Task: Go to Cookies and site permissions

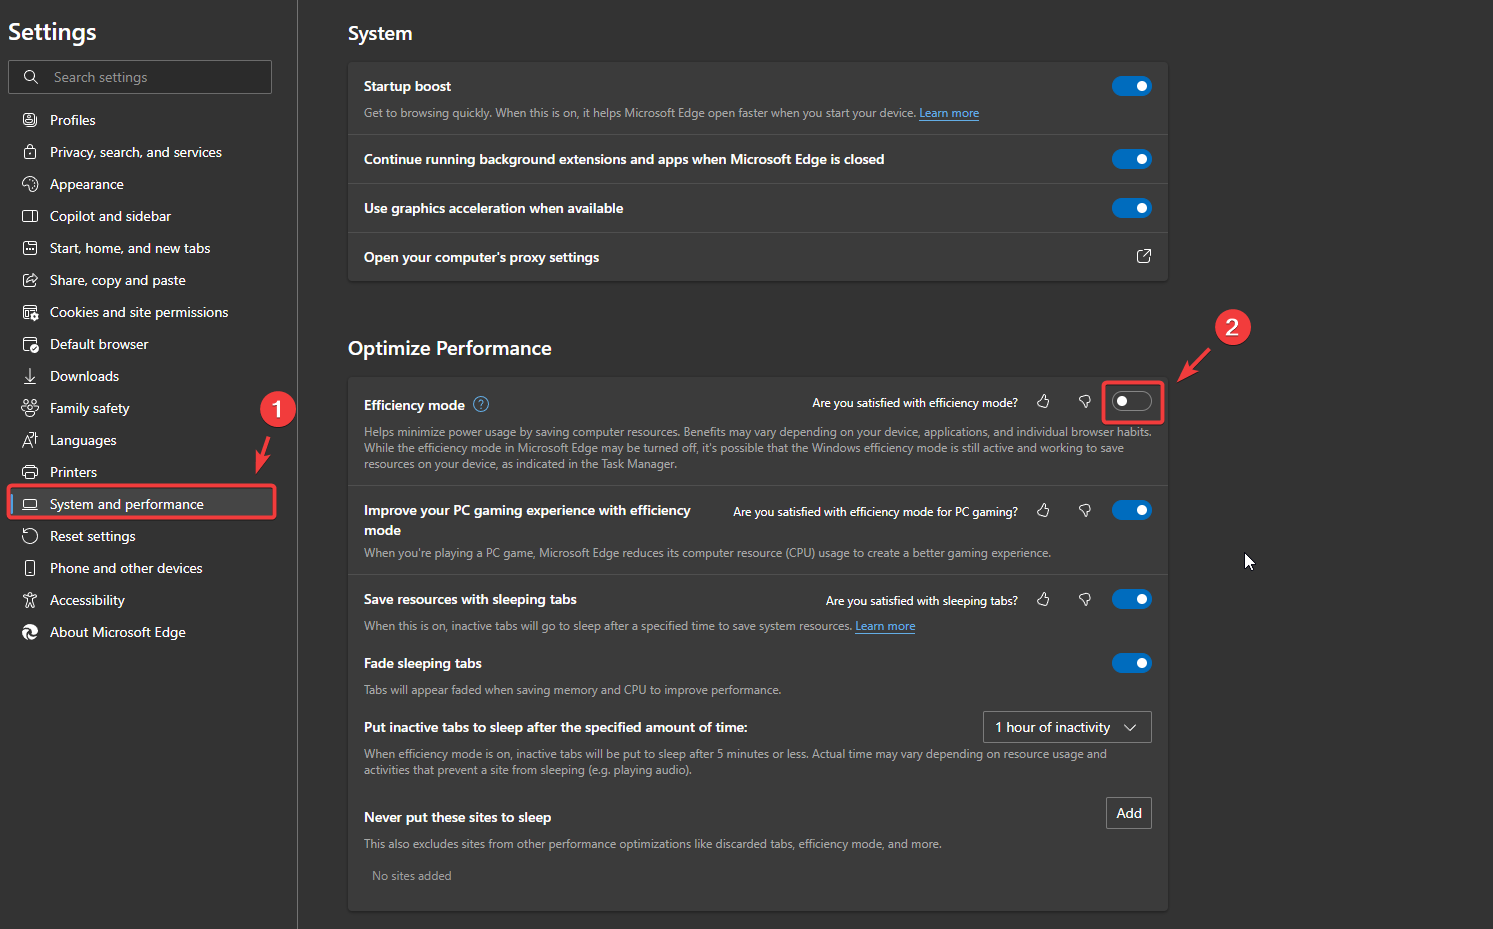Action: tap(138, 312)
